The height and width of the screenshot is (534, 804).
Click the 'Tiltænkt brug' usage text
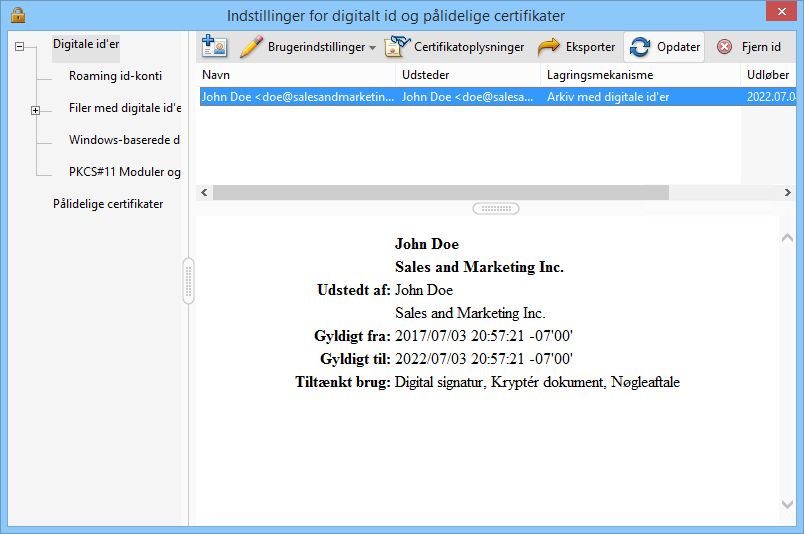point(537,382)
